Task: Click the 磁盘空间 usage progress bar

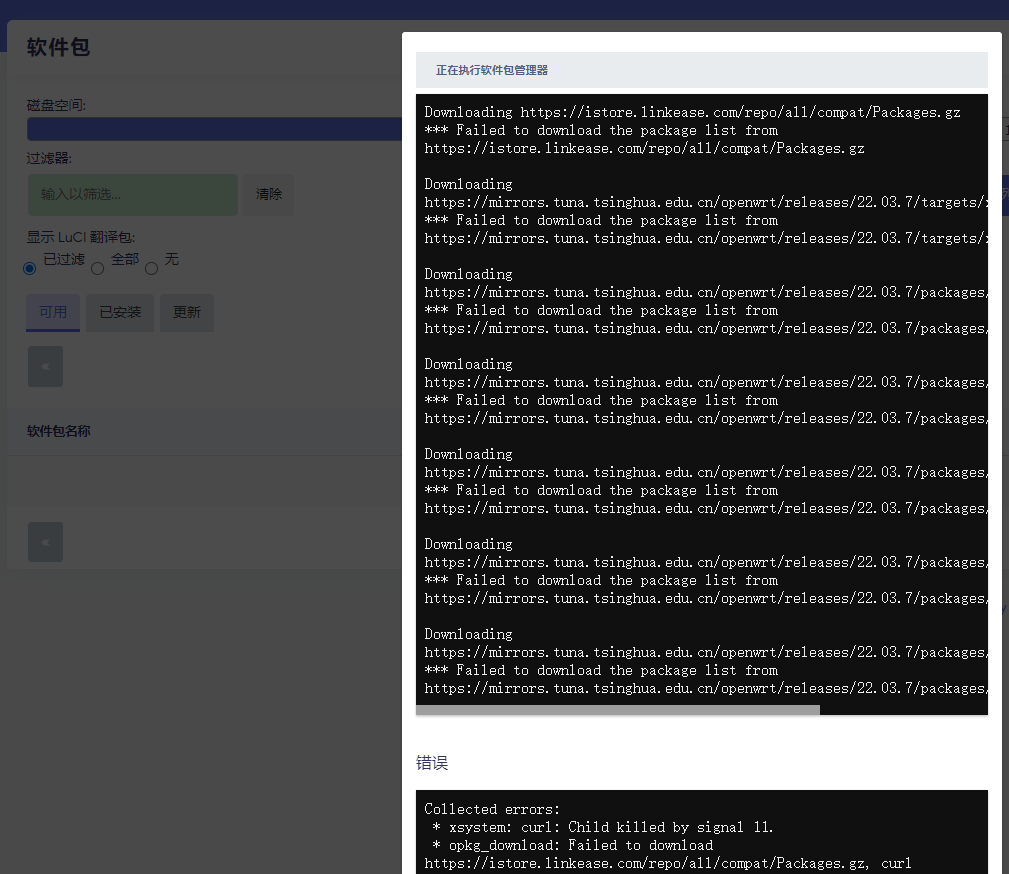Action: pos(210,129)
